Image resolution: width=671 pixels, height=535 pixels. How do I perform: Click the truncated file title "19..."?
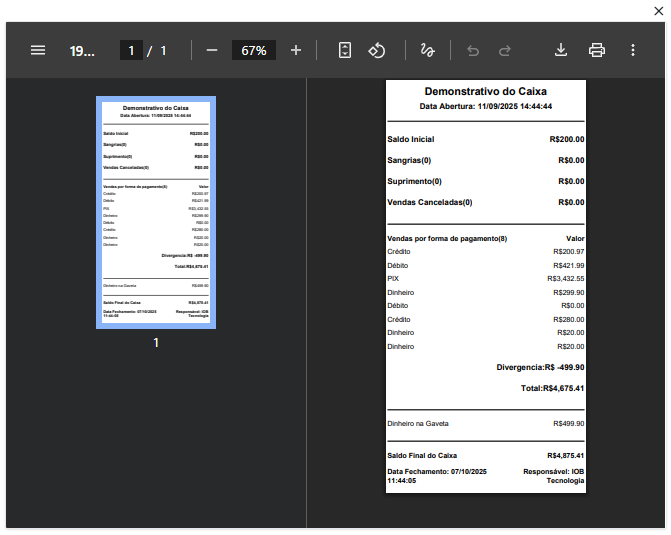pos(82,50)
